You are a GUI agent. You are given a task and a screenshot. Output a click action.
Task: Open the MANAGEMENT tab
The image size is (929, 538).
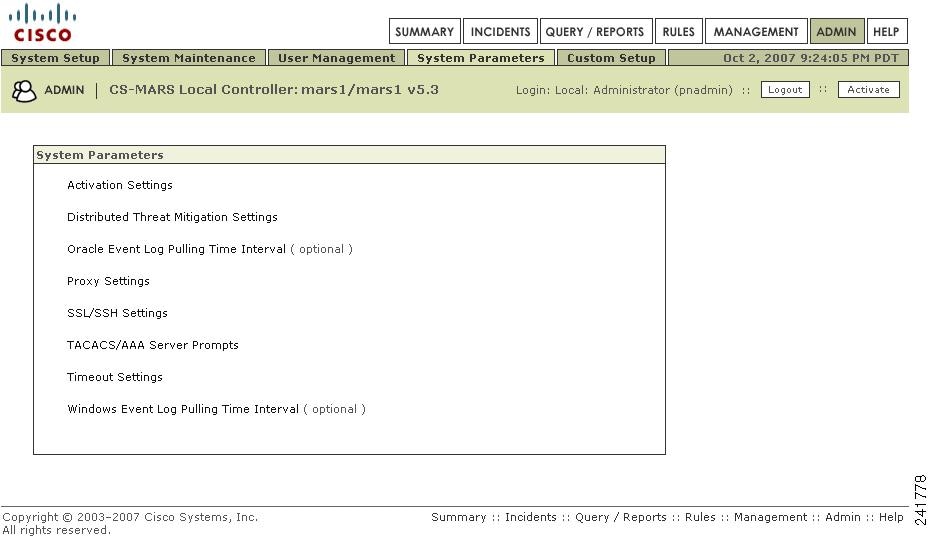pyautogui.click(x=756, y=31)
